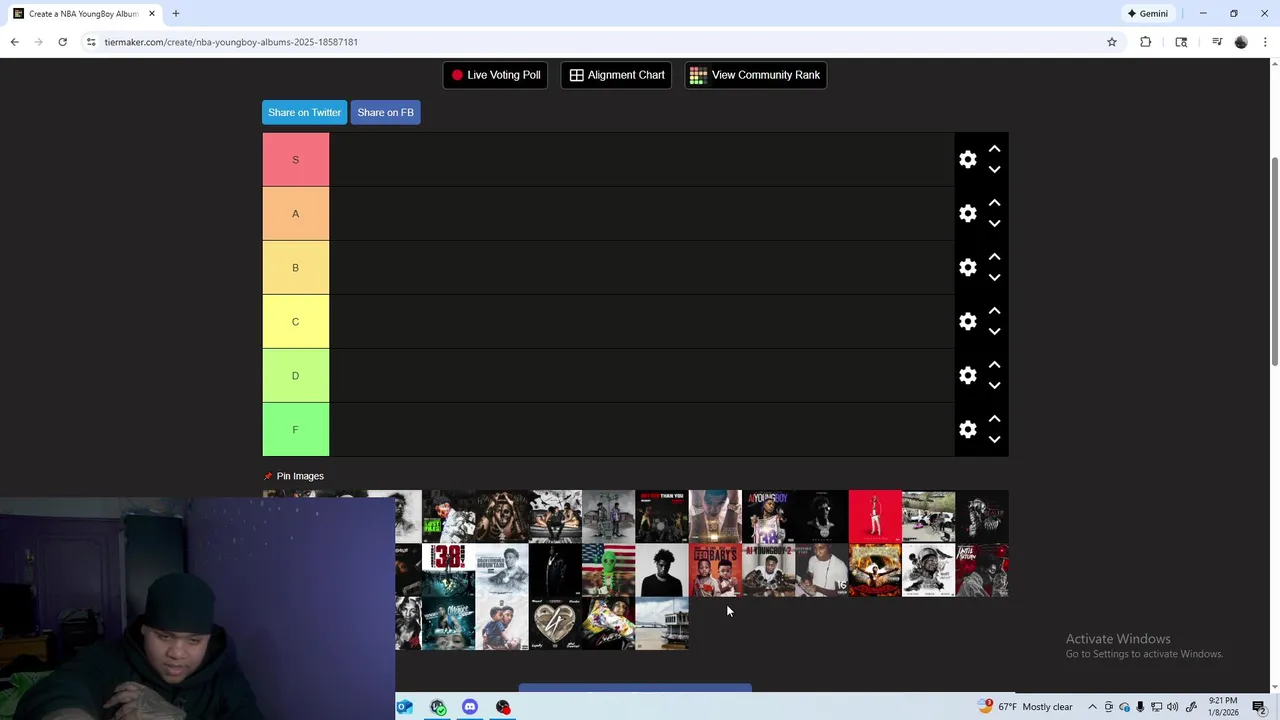This screenshot has height=720, width=1280.
Task: Pick the AI YoungBoy 2 album cover
Action: point(768,570)
